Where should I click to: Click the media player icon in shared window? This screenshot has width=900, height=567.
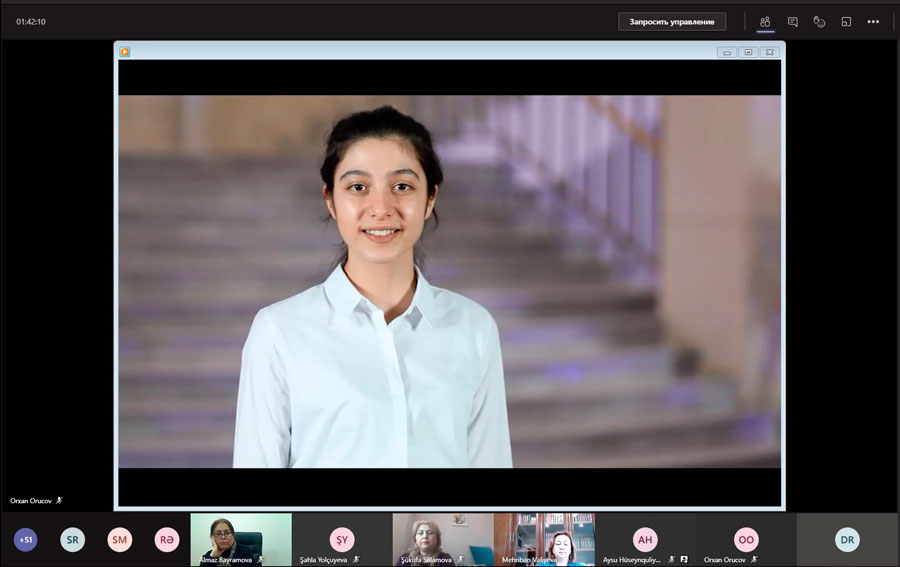125,52
